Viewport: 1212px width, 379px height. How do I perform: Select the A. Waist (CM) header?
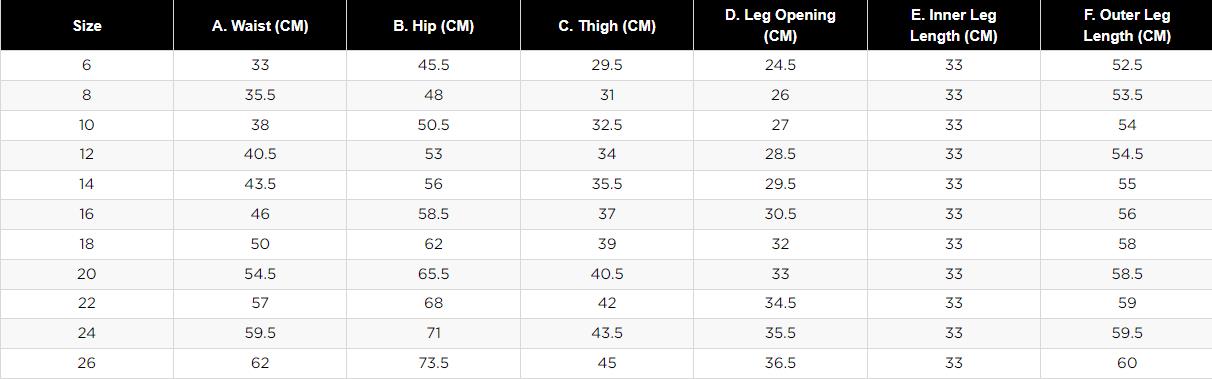click(260, 26)
